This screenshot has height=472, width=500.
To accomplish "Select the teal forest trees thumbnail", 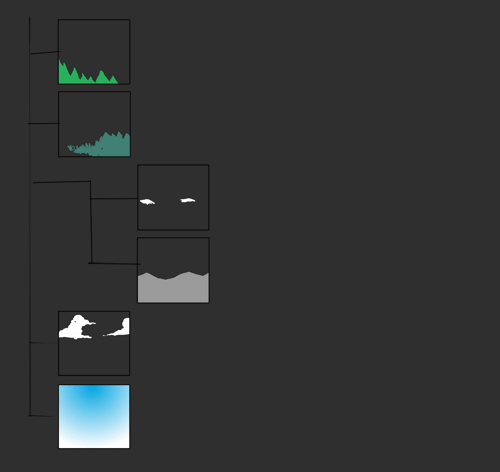I will [x=94, y=124].
